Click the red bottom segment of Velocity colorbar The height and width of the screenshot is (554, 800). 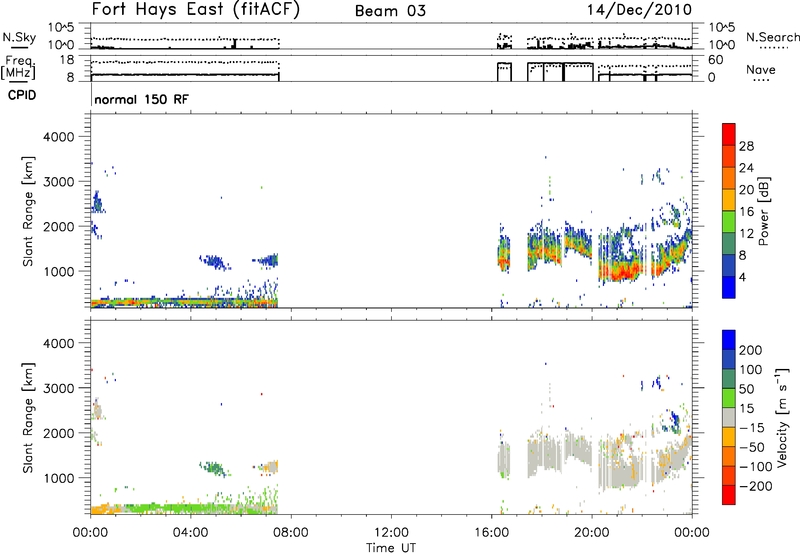pos(729,495)
